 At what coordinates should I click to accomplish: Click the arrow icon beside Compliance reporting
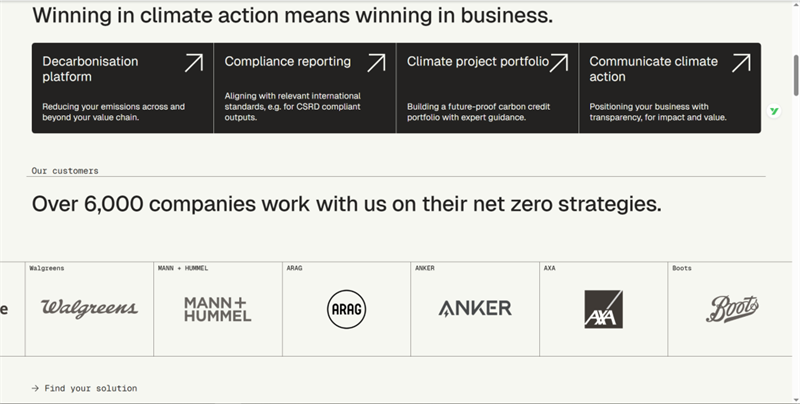pos(376,63)
